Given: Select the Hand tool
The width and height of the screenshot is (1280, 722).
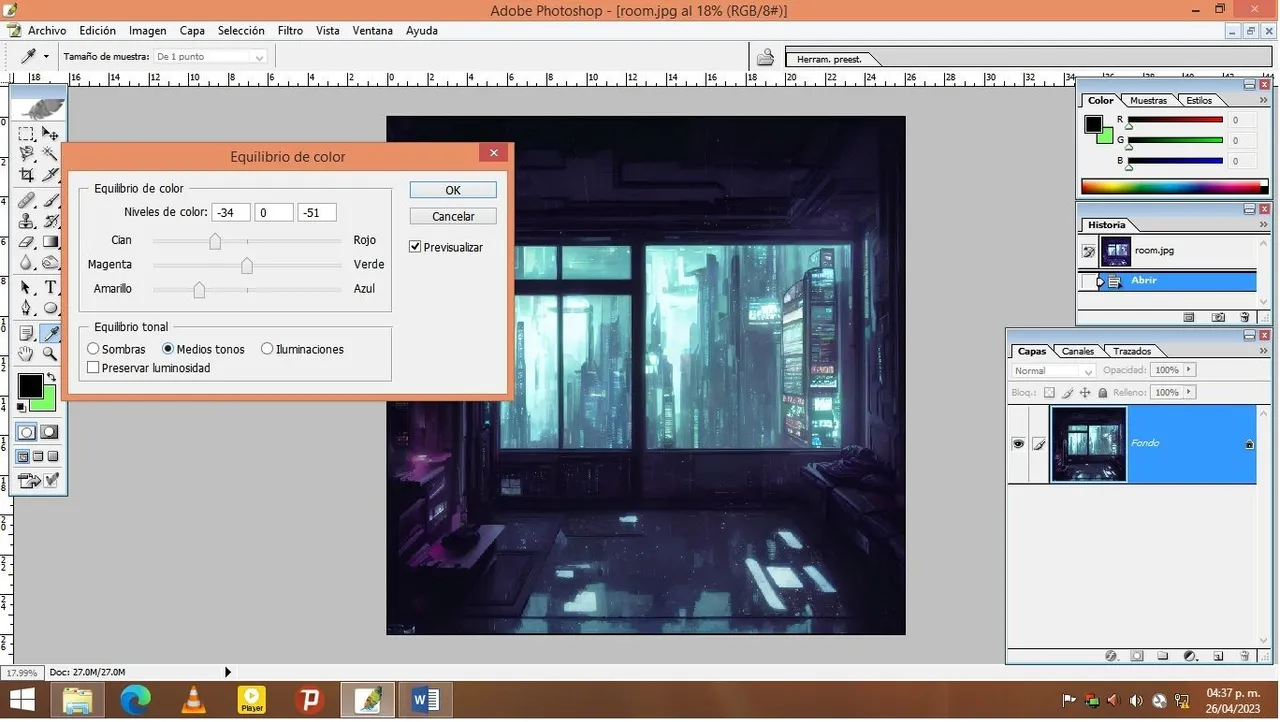Looking at the screenshot, I should (27, 354).
